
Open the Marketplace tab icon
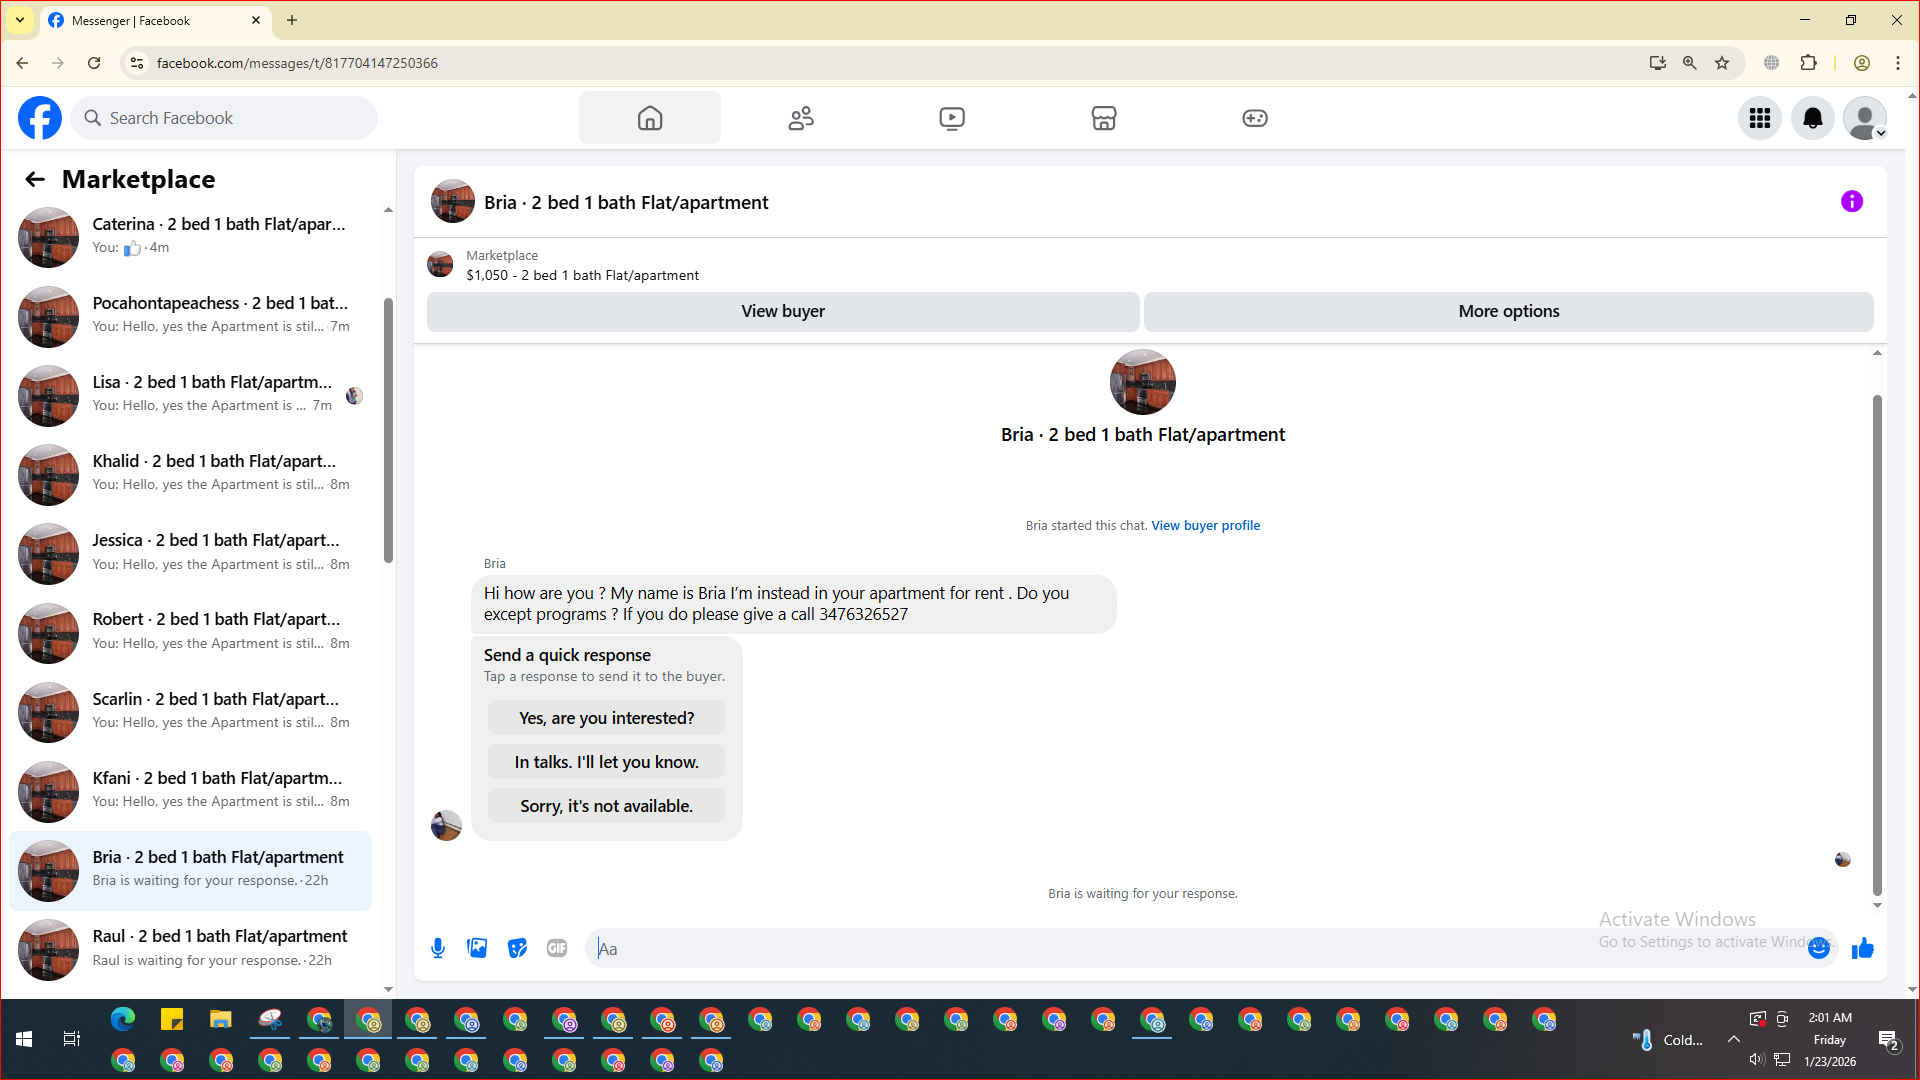pos(1104,118)
